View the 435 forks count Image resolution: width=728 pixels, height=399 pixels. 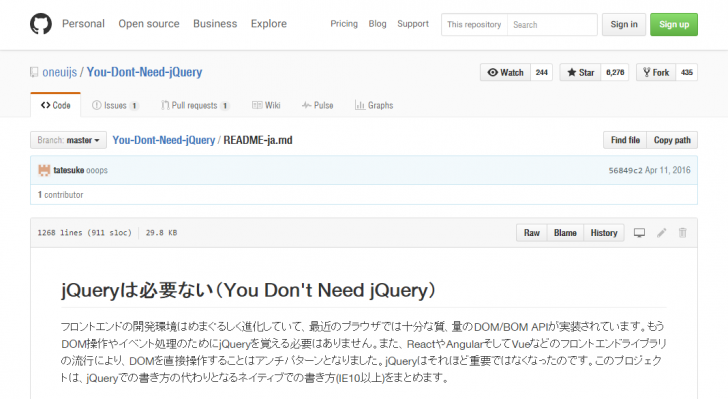[x=687, y=72]
